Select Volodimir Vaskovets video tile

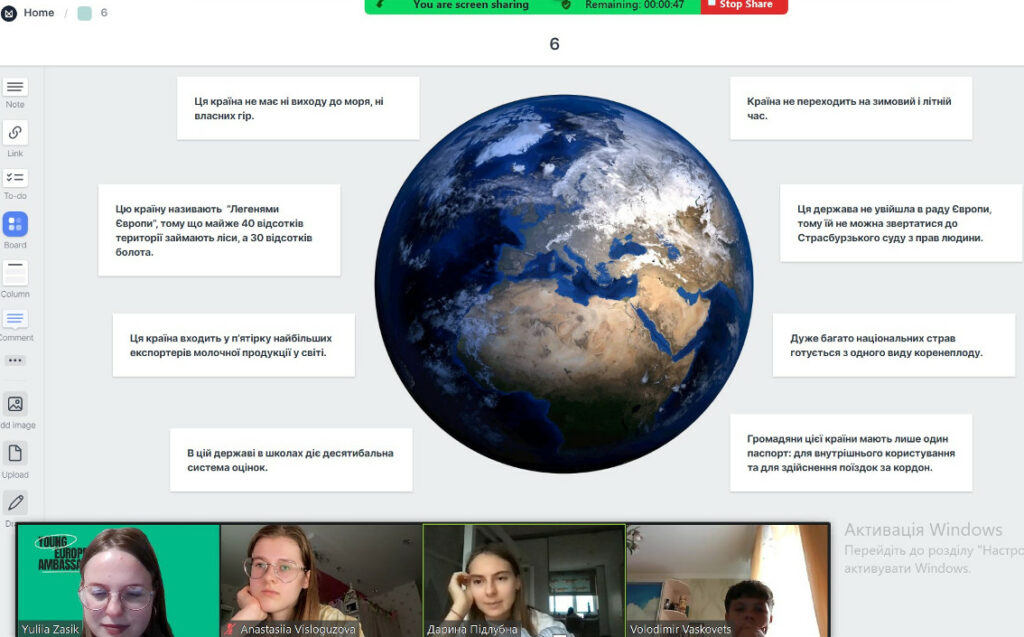click(x=728, y=580)
